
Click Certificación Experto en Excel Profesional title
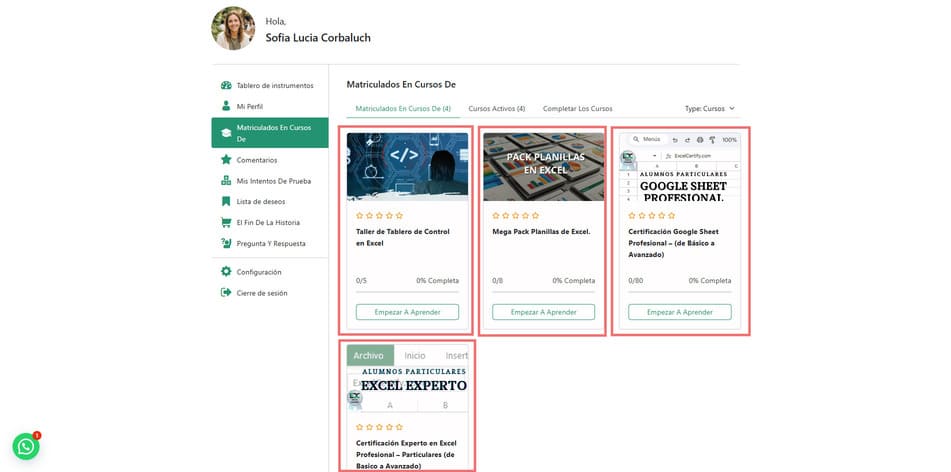406,454
